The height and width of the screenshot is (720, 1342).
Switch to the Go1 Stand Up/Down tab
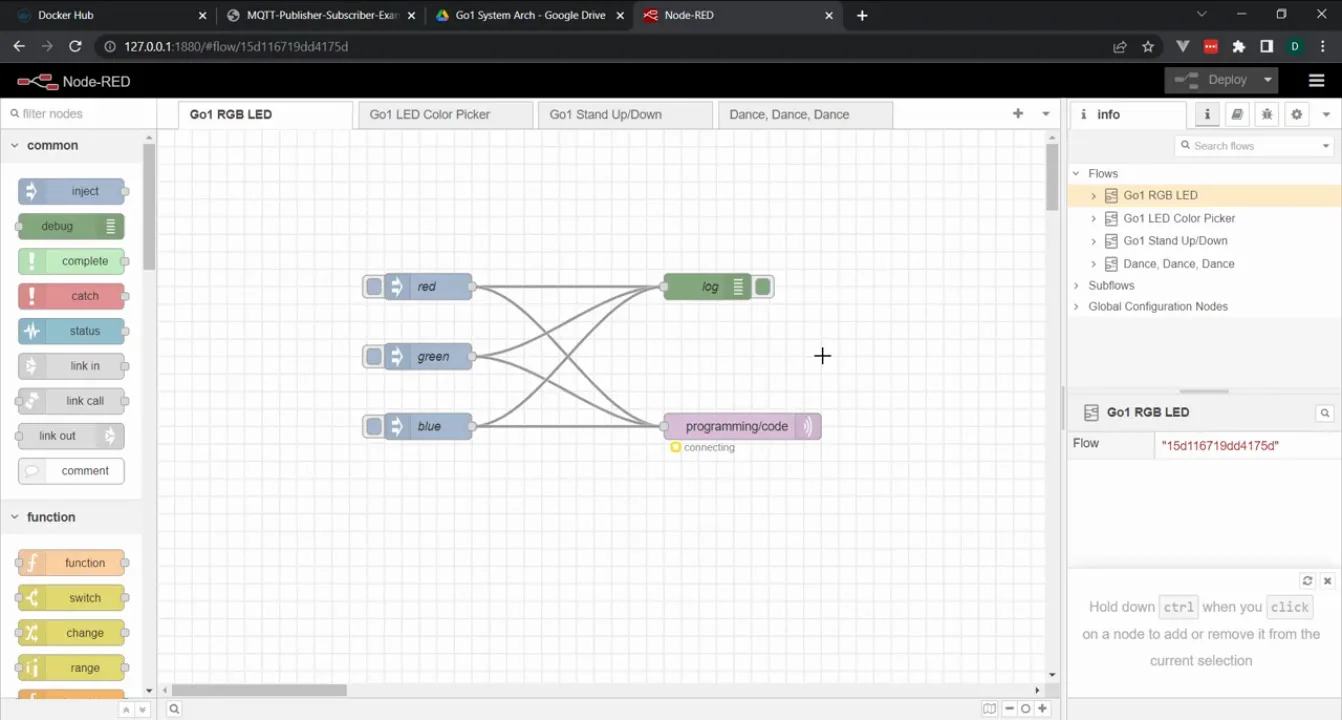(605, 115)
